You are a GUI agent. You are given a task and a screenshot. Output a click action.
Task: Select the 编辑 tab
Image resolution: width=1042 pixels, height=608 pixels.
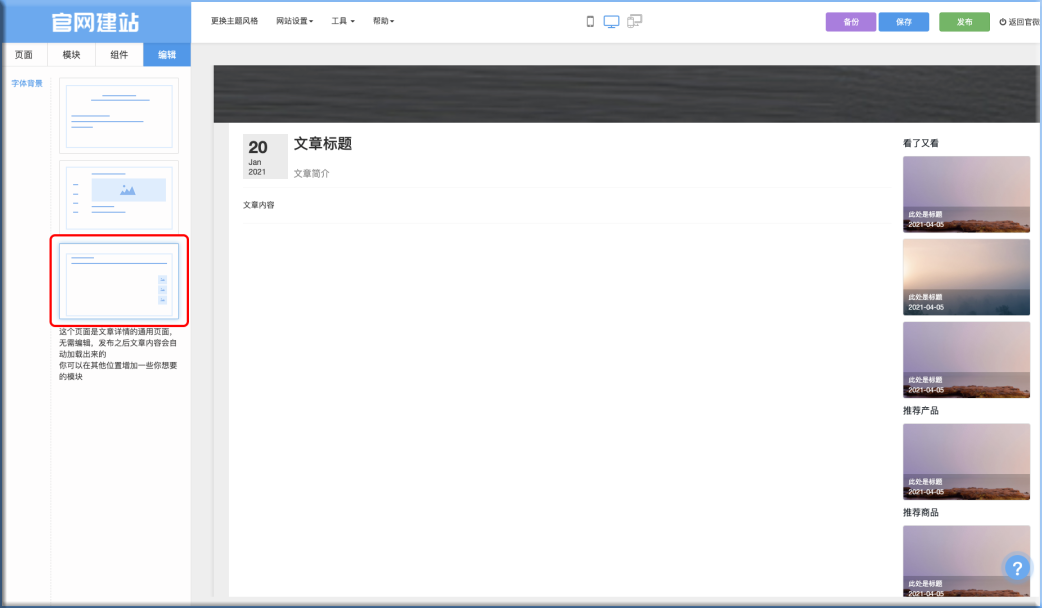tap(167, 55)
